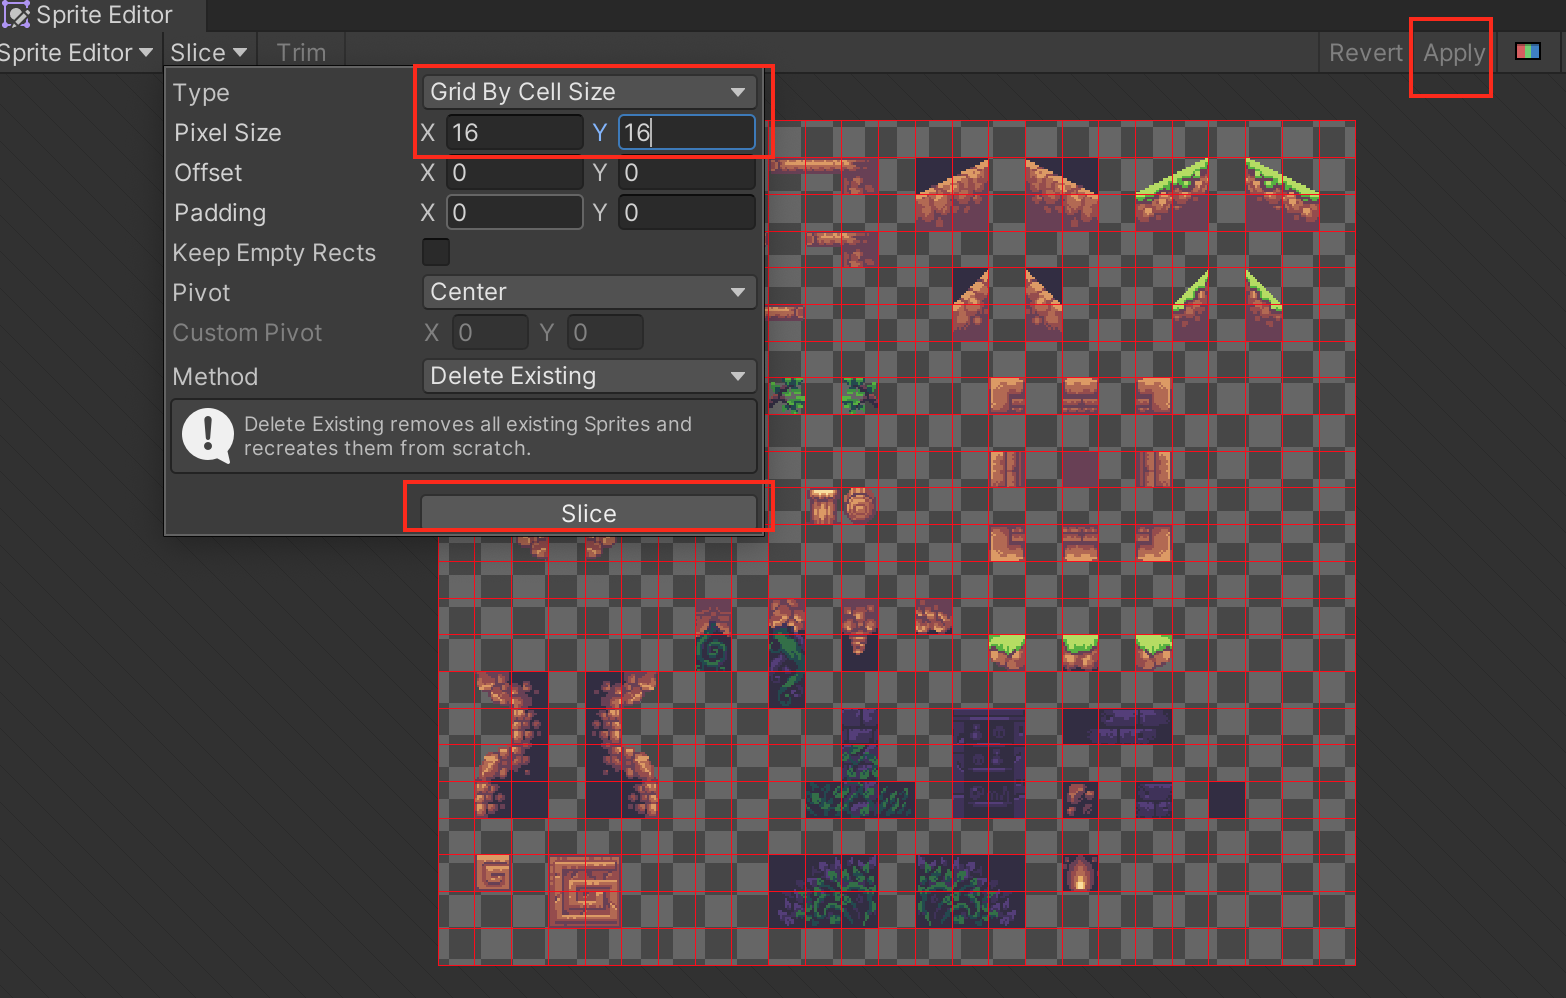Click the Offset X input field
The height and width of the screenshot is (998, 1566).
coord(515,172)
